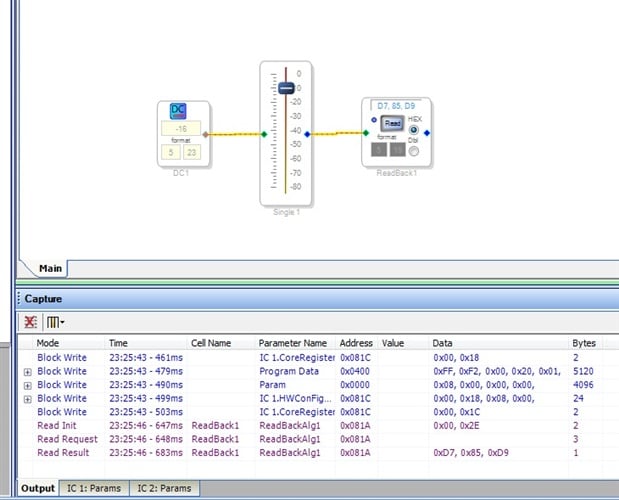Select the Dbl radio button on ReadBack1

[x=413, y=151]
